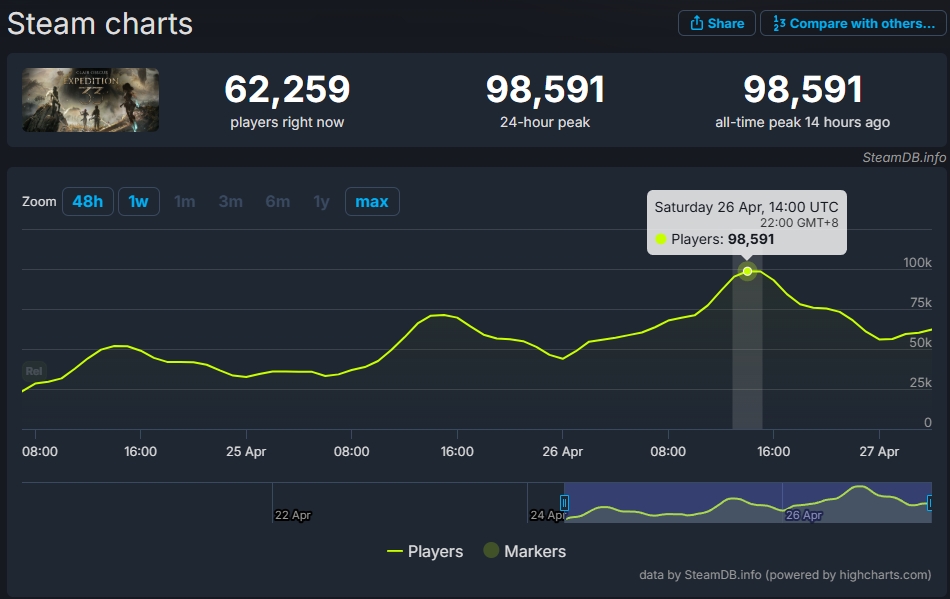This screenshot has height=599, width=950.
Task: Click the Players yellow line legend symbol
Action: point(394,551)
